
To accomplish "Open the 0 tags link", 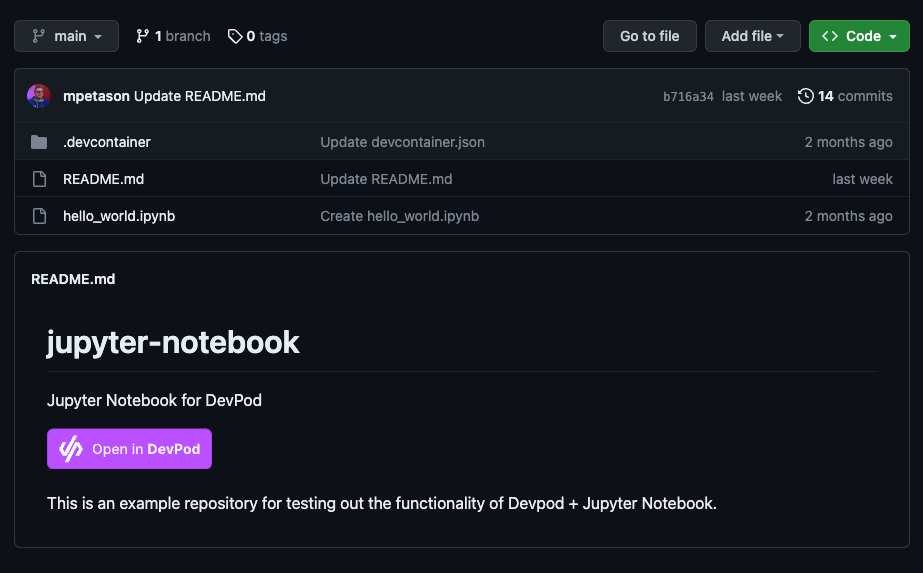I will (x=257, y=36).
